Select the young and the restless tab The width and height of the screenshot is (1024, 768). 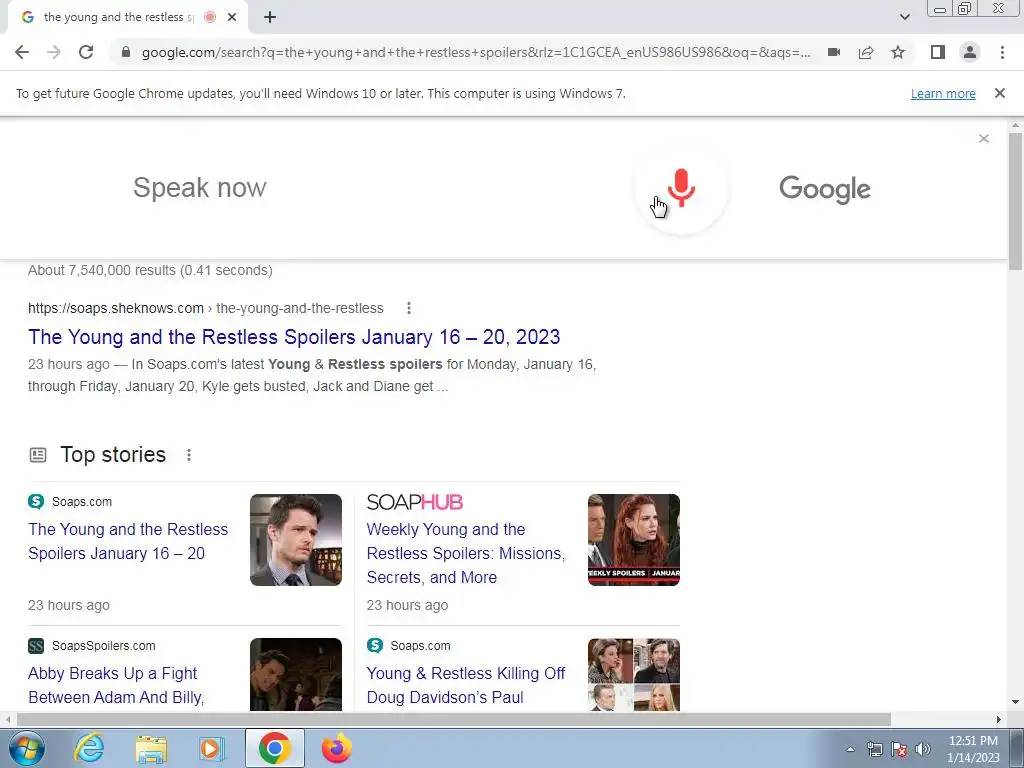coord(127,18)
